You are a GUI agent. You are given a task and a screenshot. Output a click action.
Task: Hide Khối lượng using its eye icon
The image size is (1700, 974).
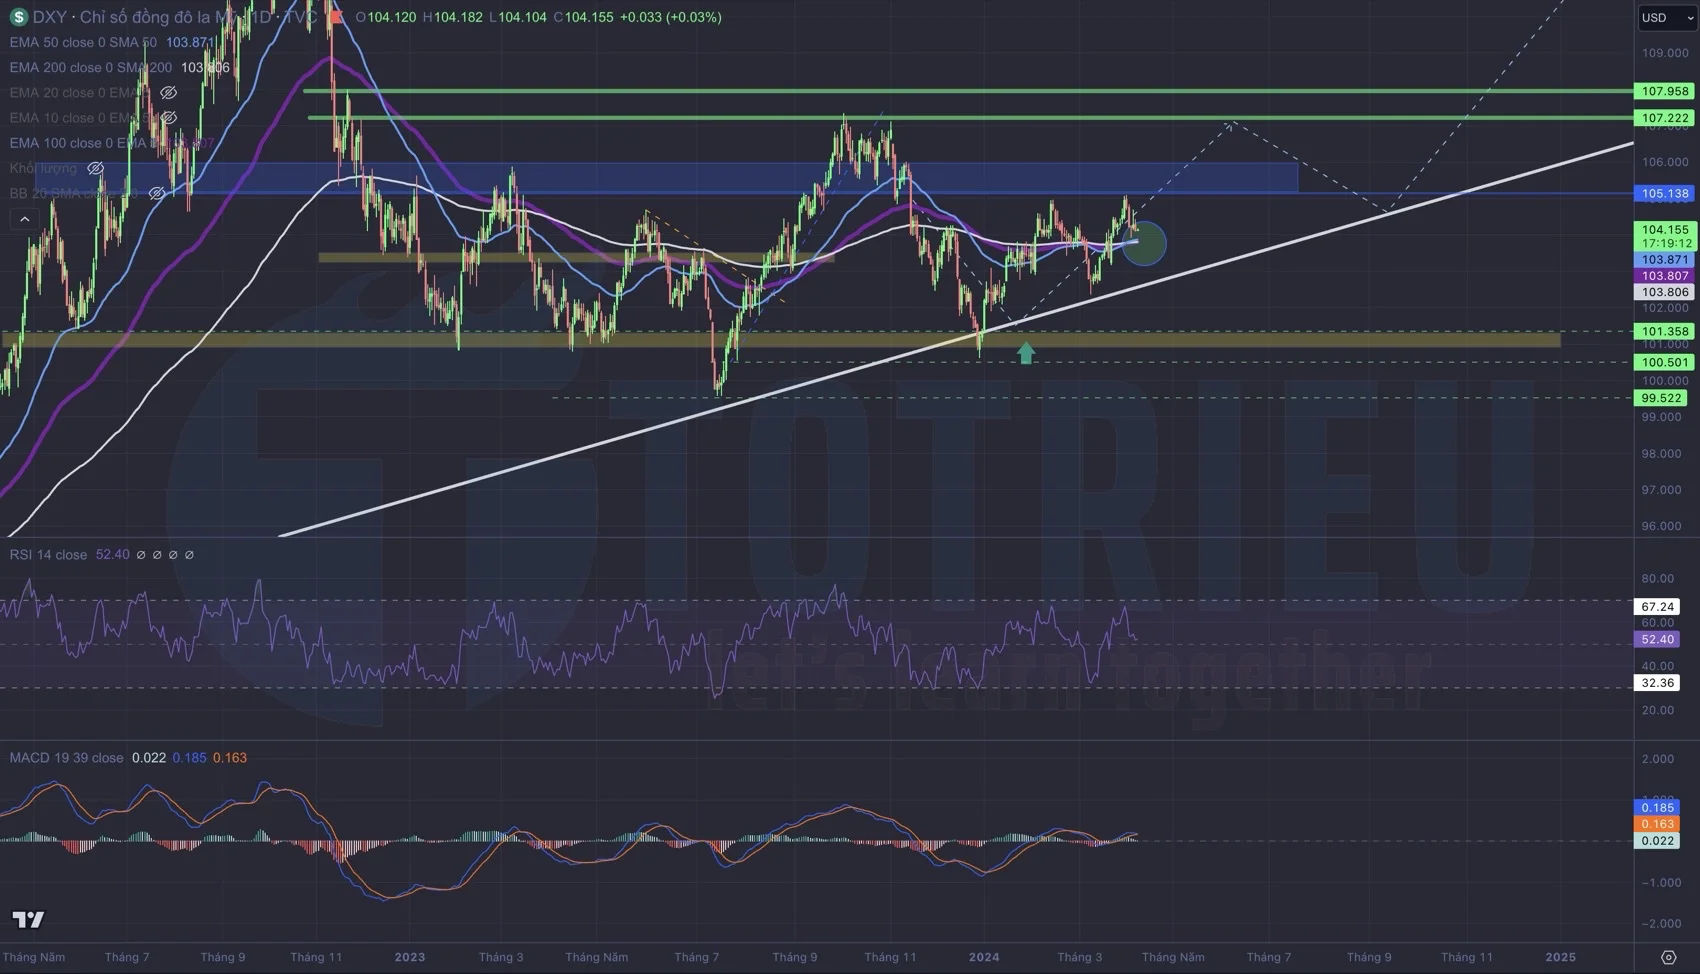(95, 169)
